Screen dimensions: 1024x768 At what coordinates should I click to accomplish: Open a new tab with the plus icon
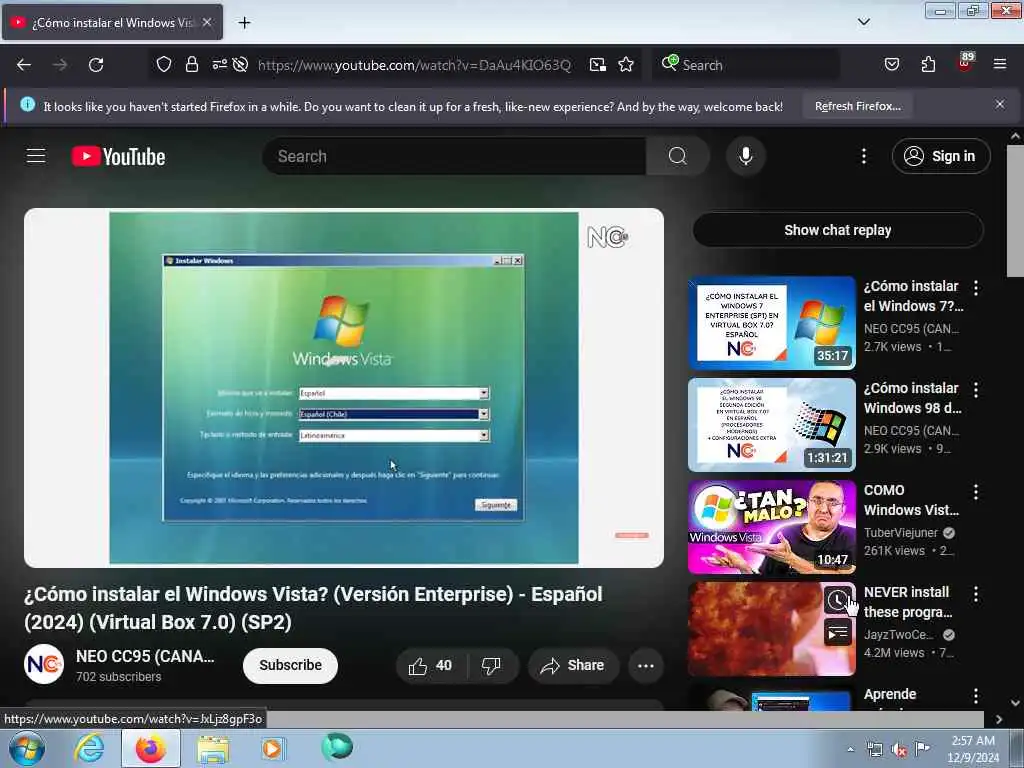tap(244, 23)
